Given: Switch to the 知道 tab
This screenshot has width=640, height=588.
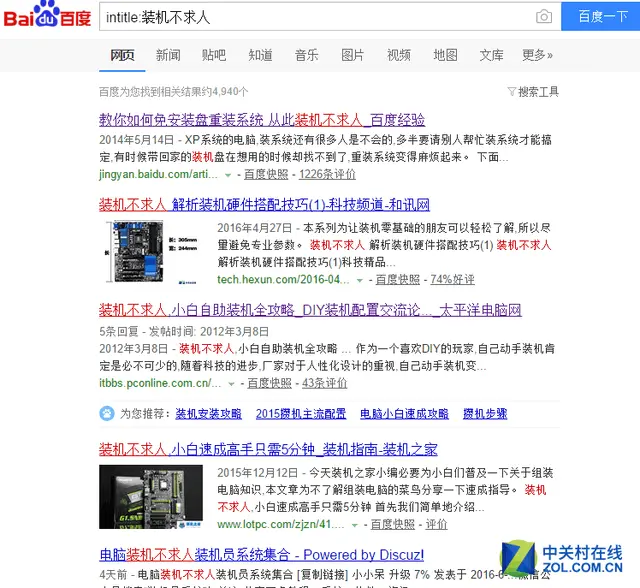Looking at the screenshot, I should 260,55.
